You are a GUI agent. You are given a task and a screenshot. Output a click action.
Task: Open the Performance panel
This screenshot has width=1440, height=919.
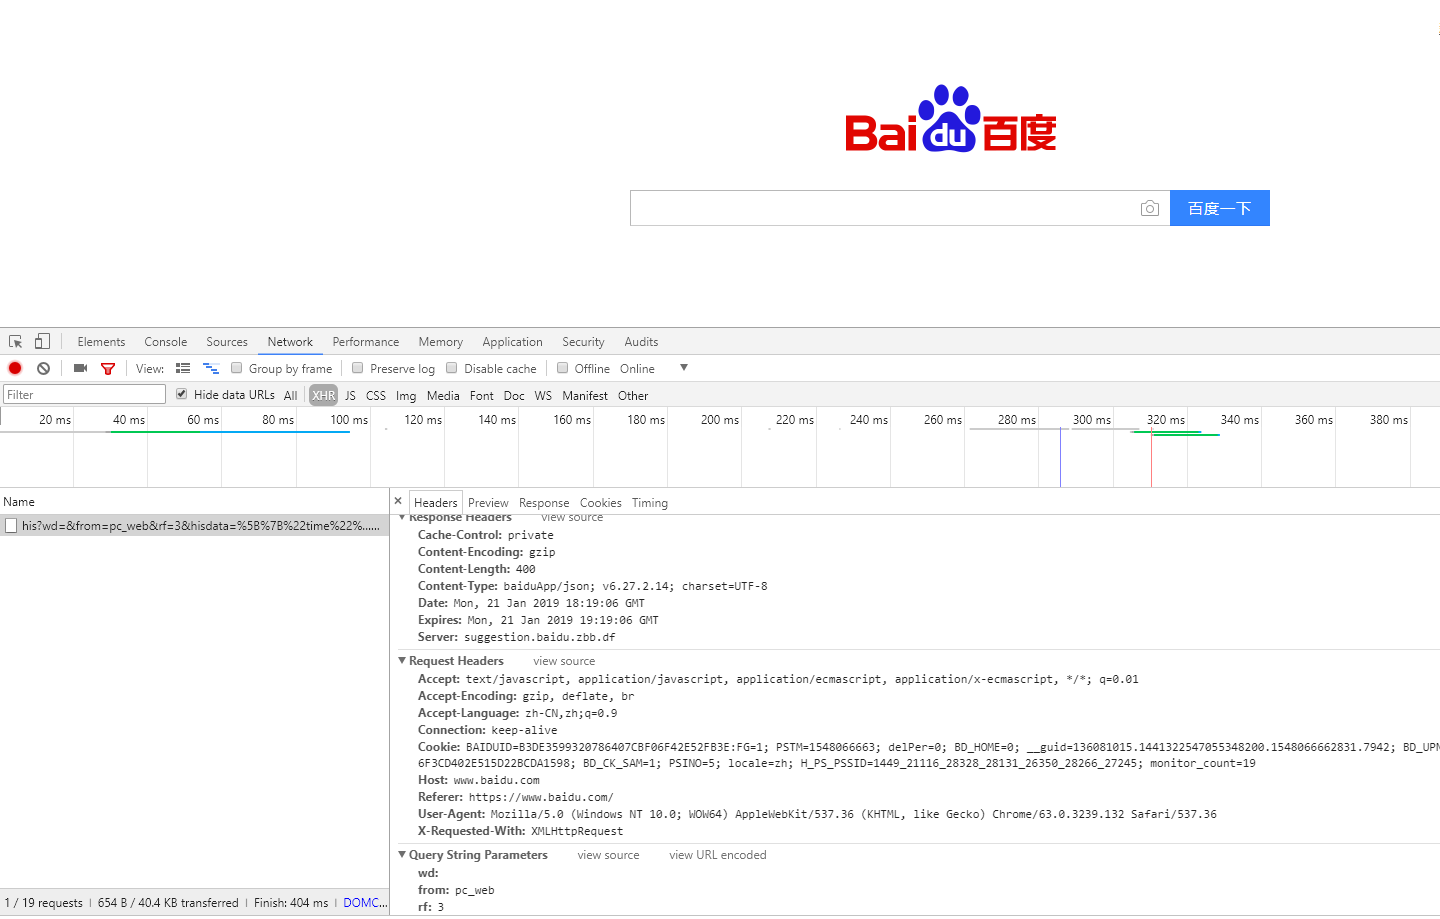click(366, 341)
